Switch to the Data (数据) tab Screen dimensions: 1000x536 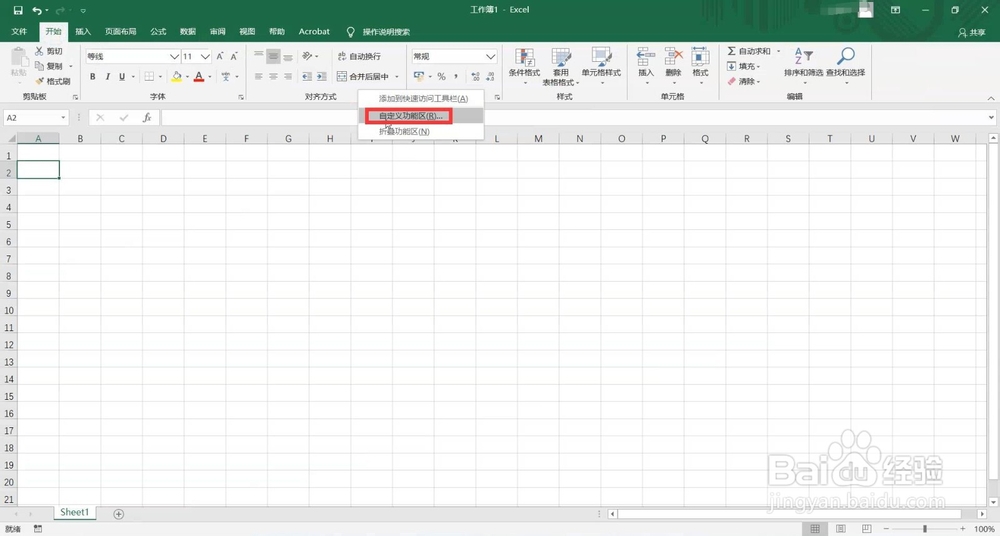coord(188,31)
